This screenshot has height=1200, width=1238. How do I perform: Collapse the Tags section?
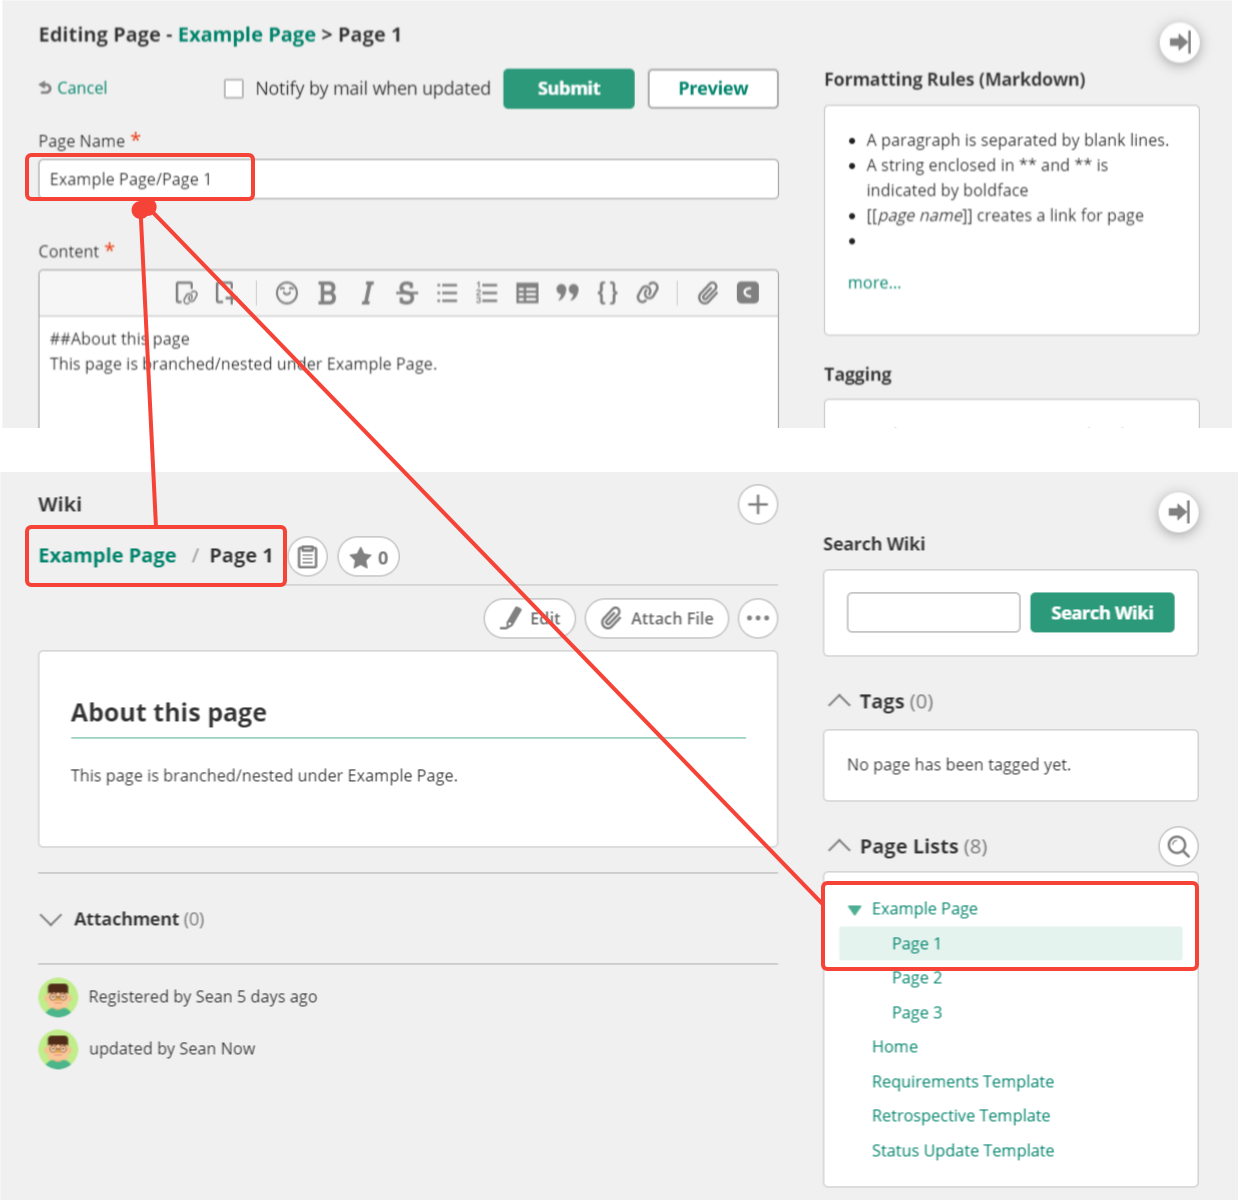839,701
